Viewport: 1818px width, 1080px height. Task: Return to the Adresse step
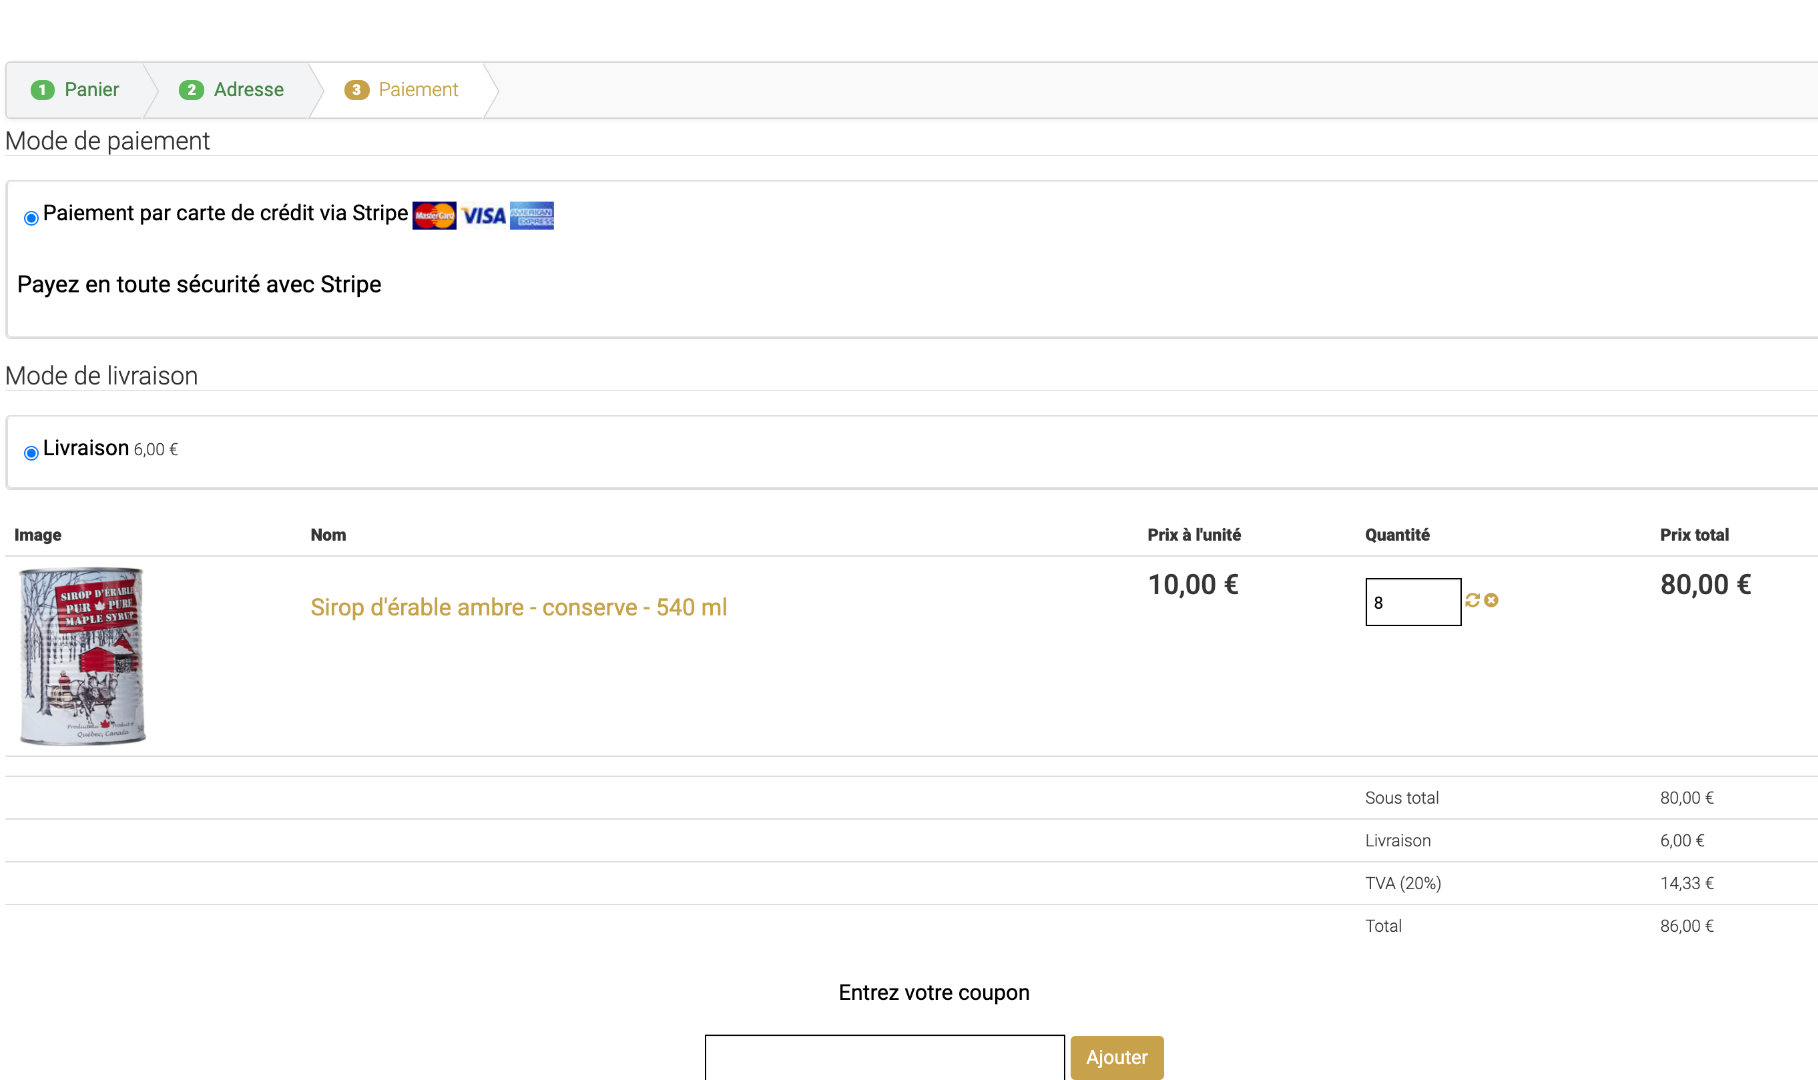coord(232,90)
